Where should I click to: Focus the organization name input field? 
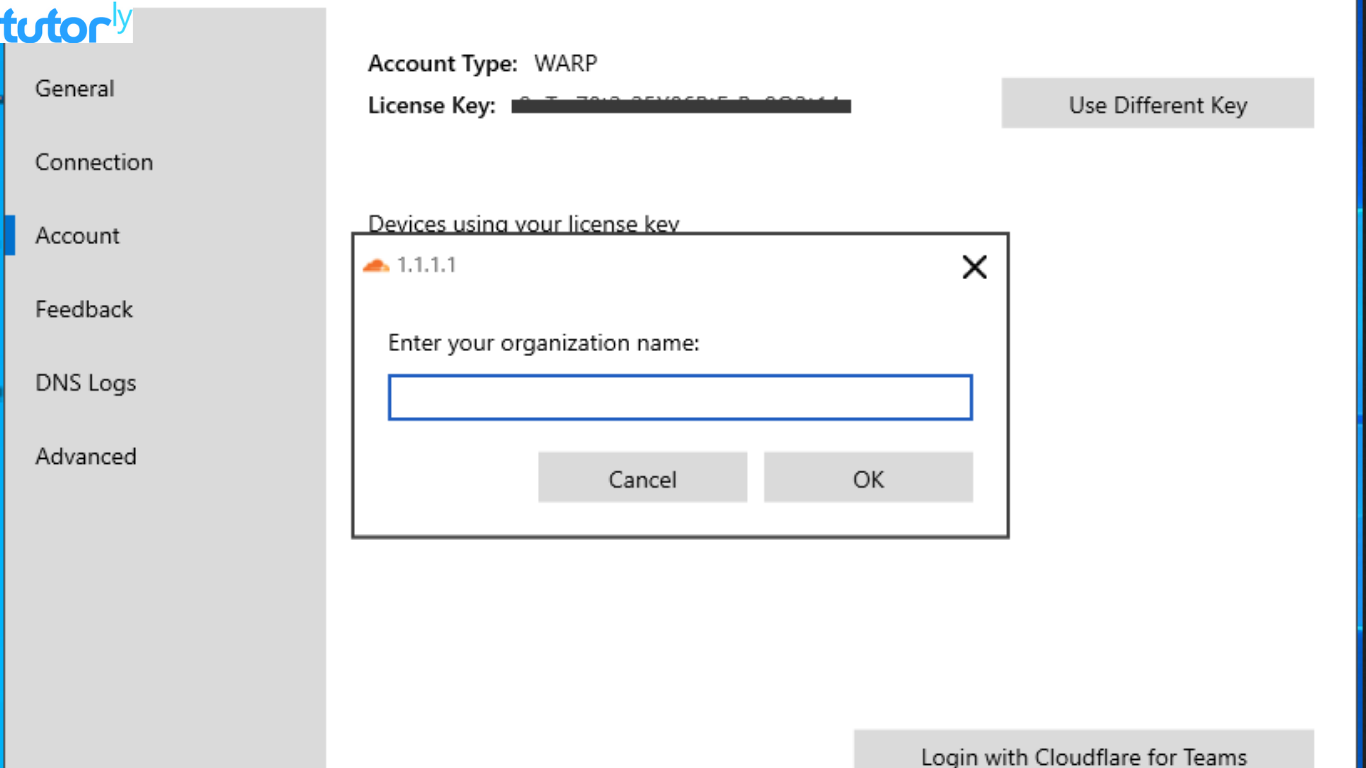(680, 398)
